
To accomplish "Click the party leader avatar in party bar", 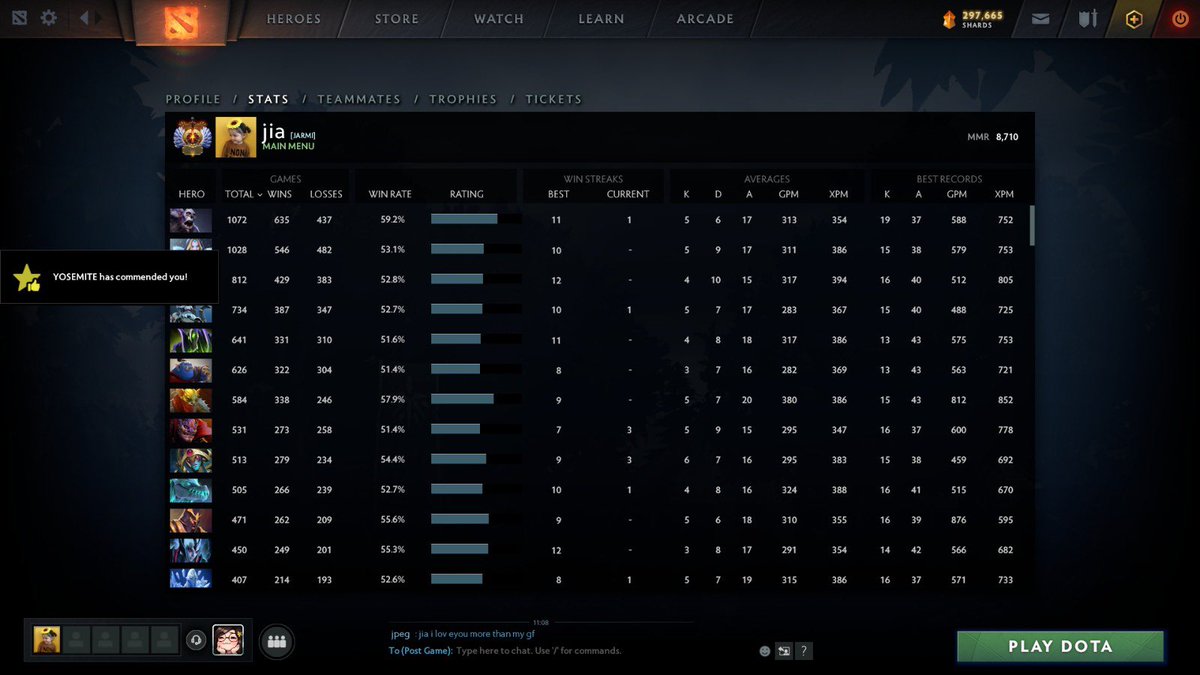I will (47, 640).
